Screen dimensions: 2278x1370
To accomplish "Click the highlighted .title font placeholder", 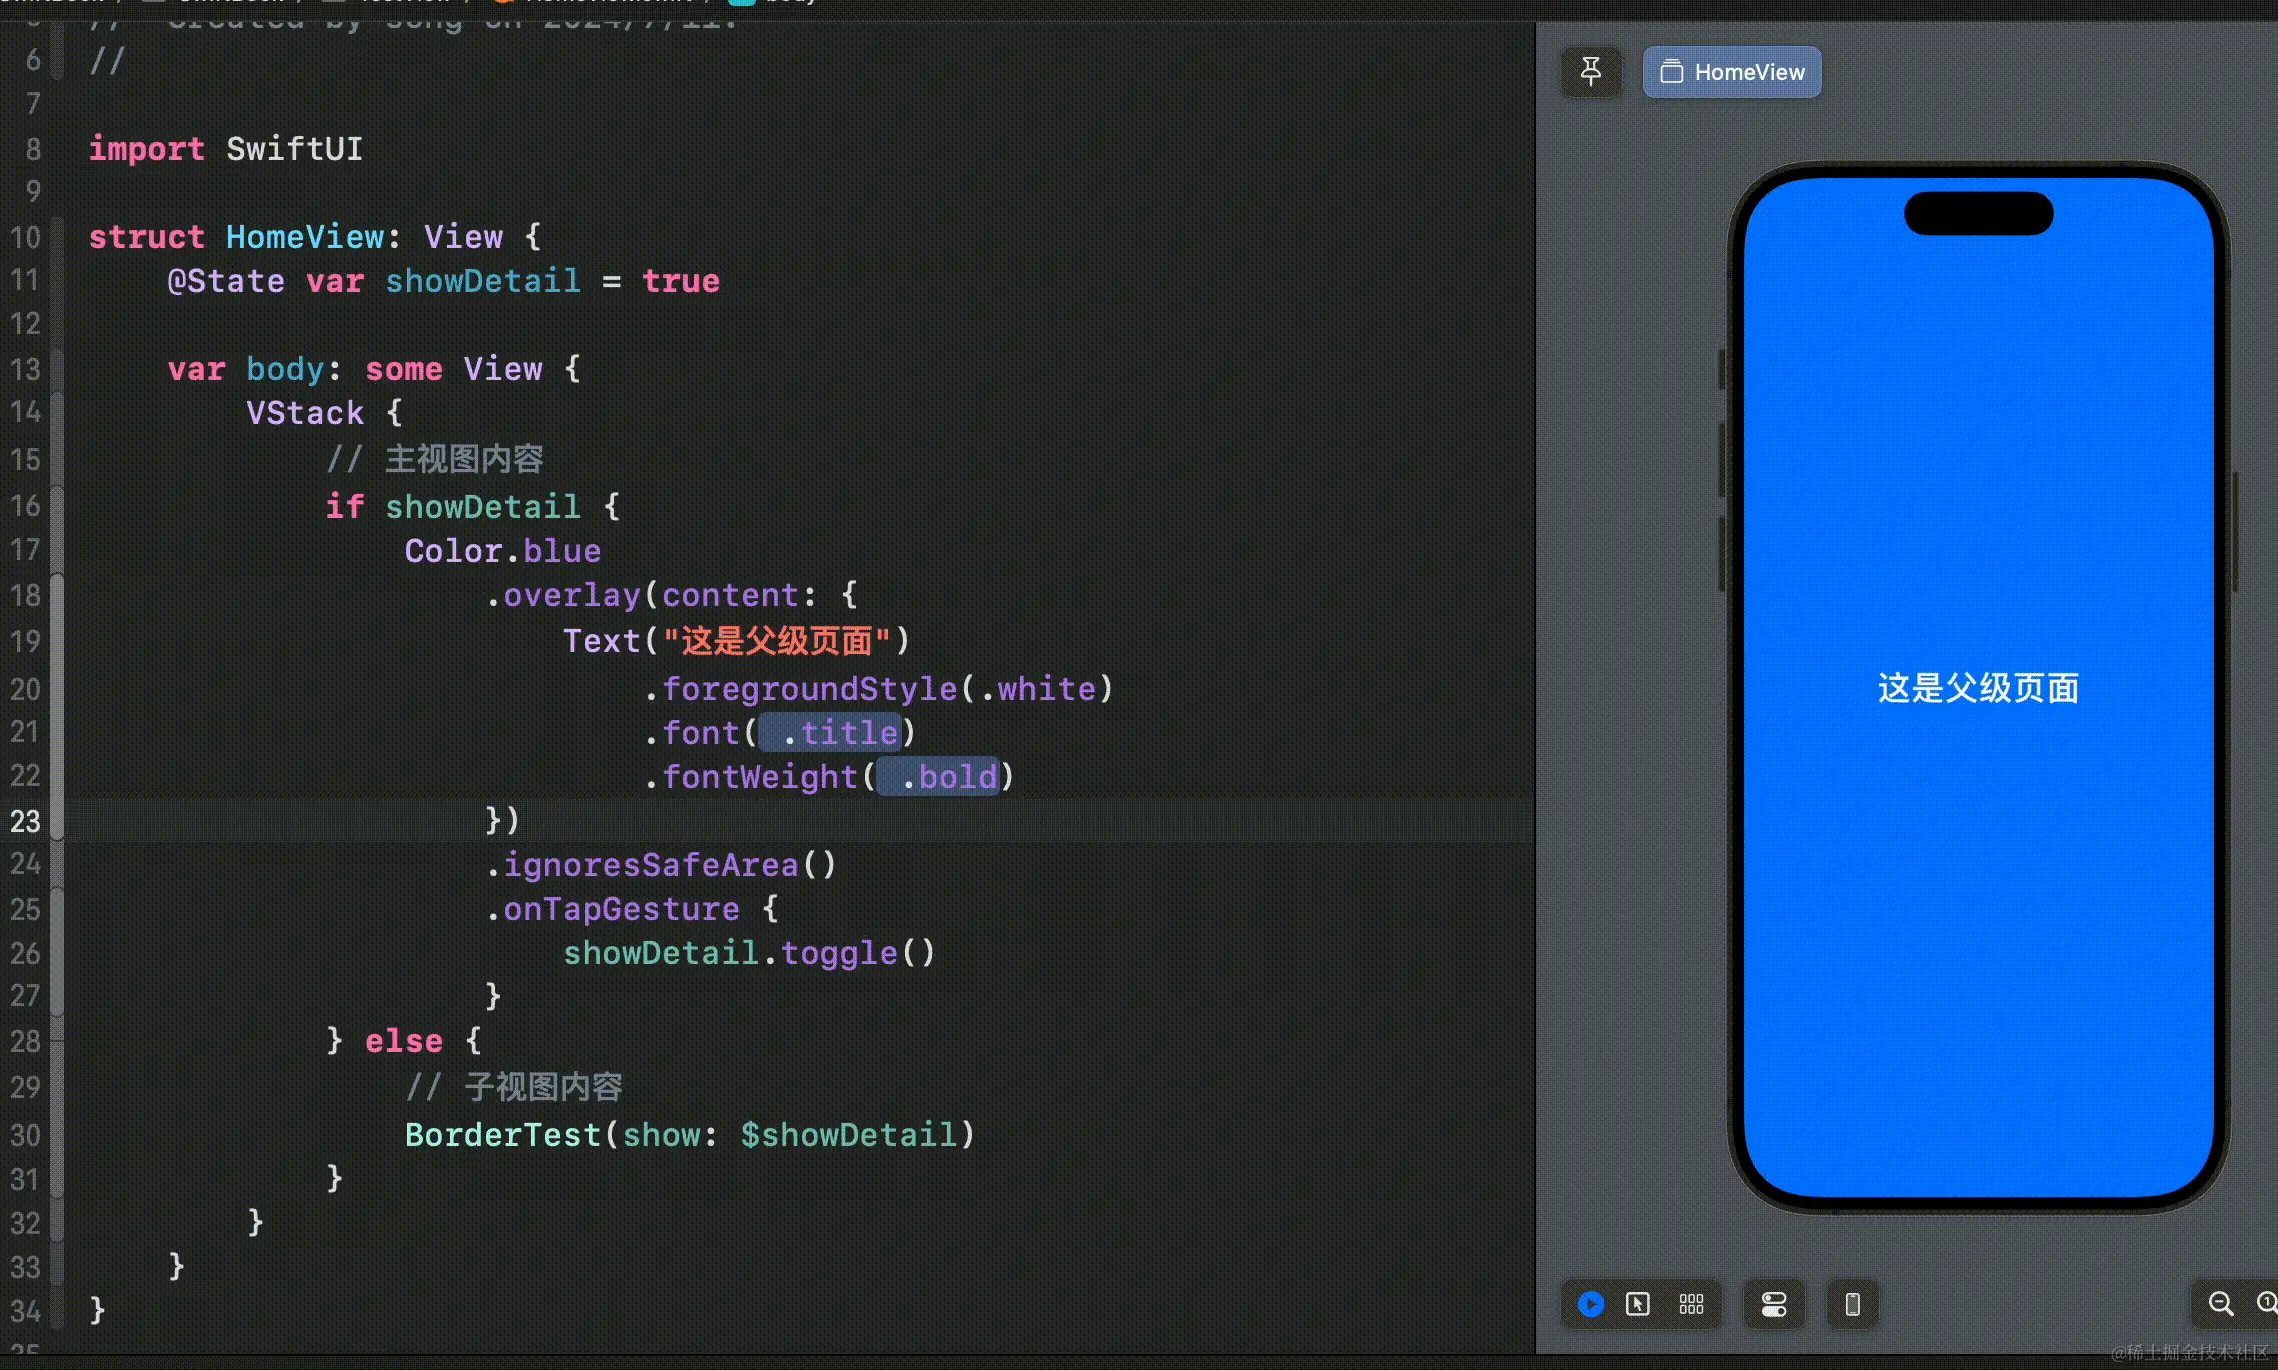I will click(x=832, y=733).
